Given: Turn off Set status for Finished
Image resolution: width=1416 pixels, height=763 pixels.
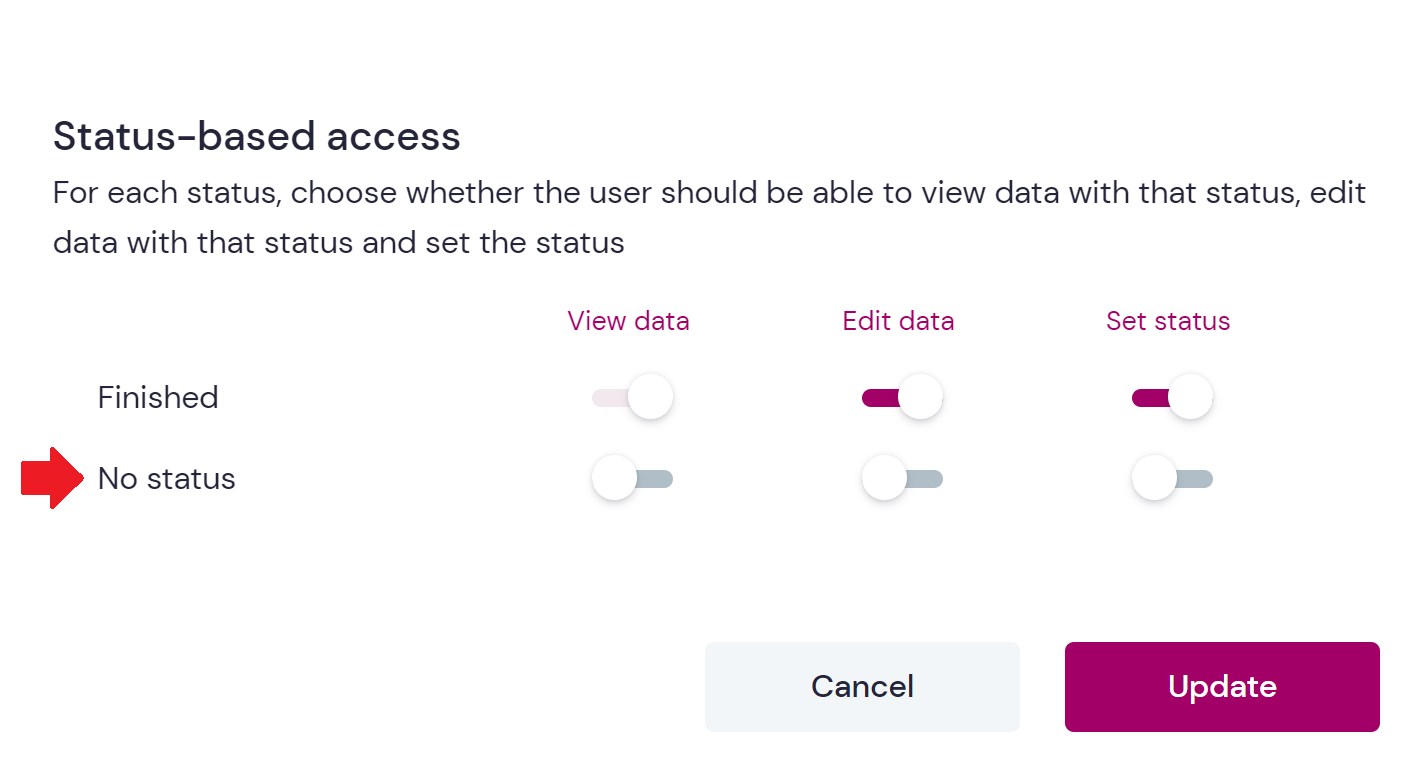Looking at the screenshot, I should [x=1172, y=398].
